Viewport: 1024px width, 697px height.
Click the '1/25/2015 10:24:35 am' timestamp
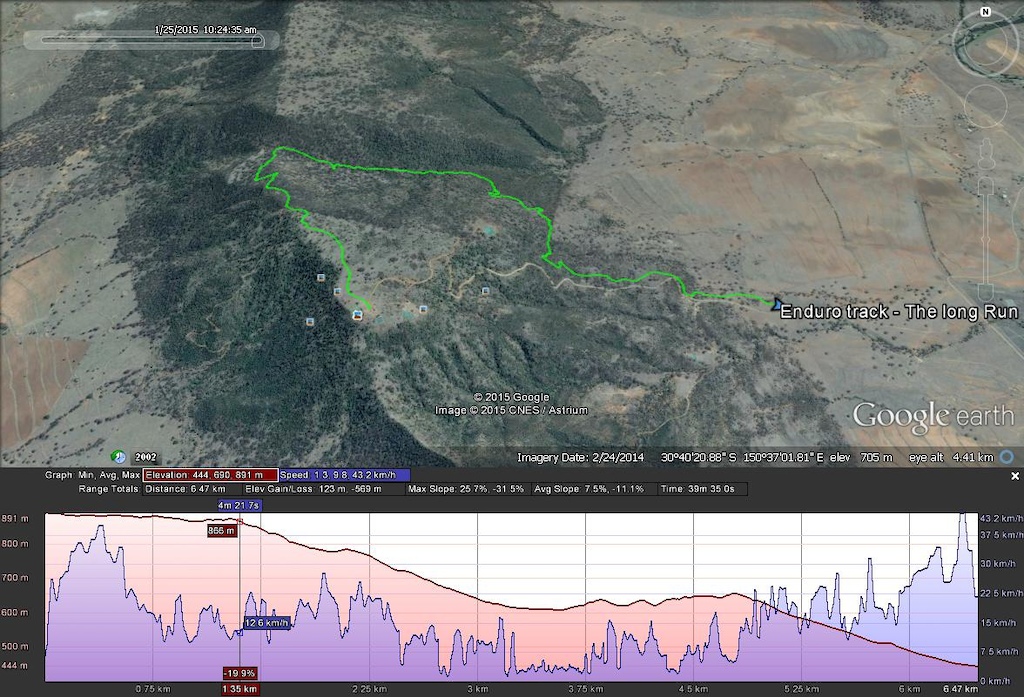pos(206,29)
